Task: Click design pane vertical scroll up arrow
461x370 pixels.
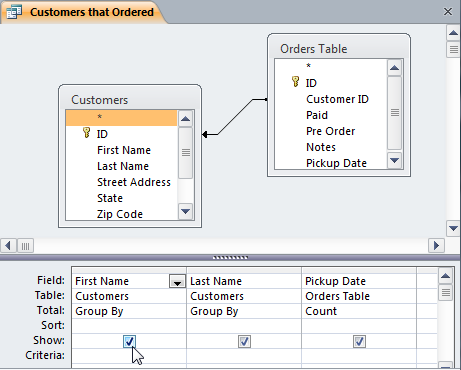Action: tap(453, 33)
